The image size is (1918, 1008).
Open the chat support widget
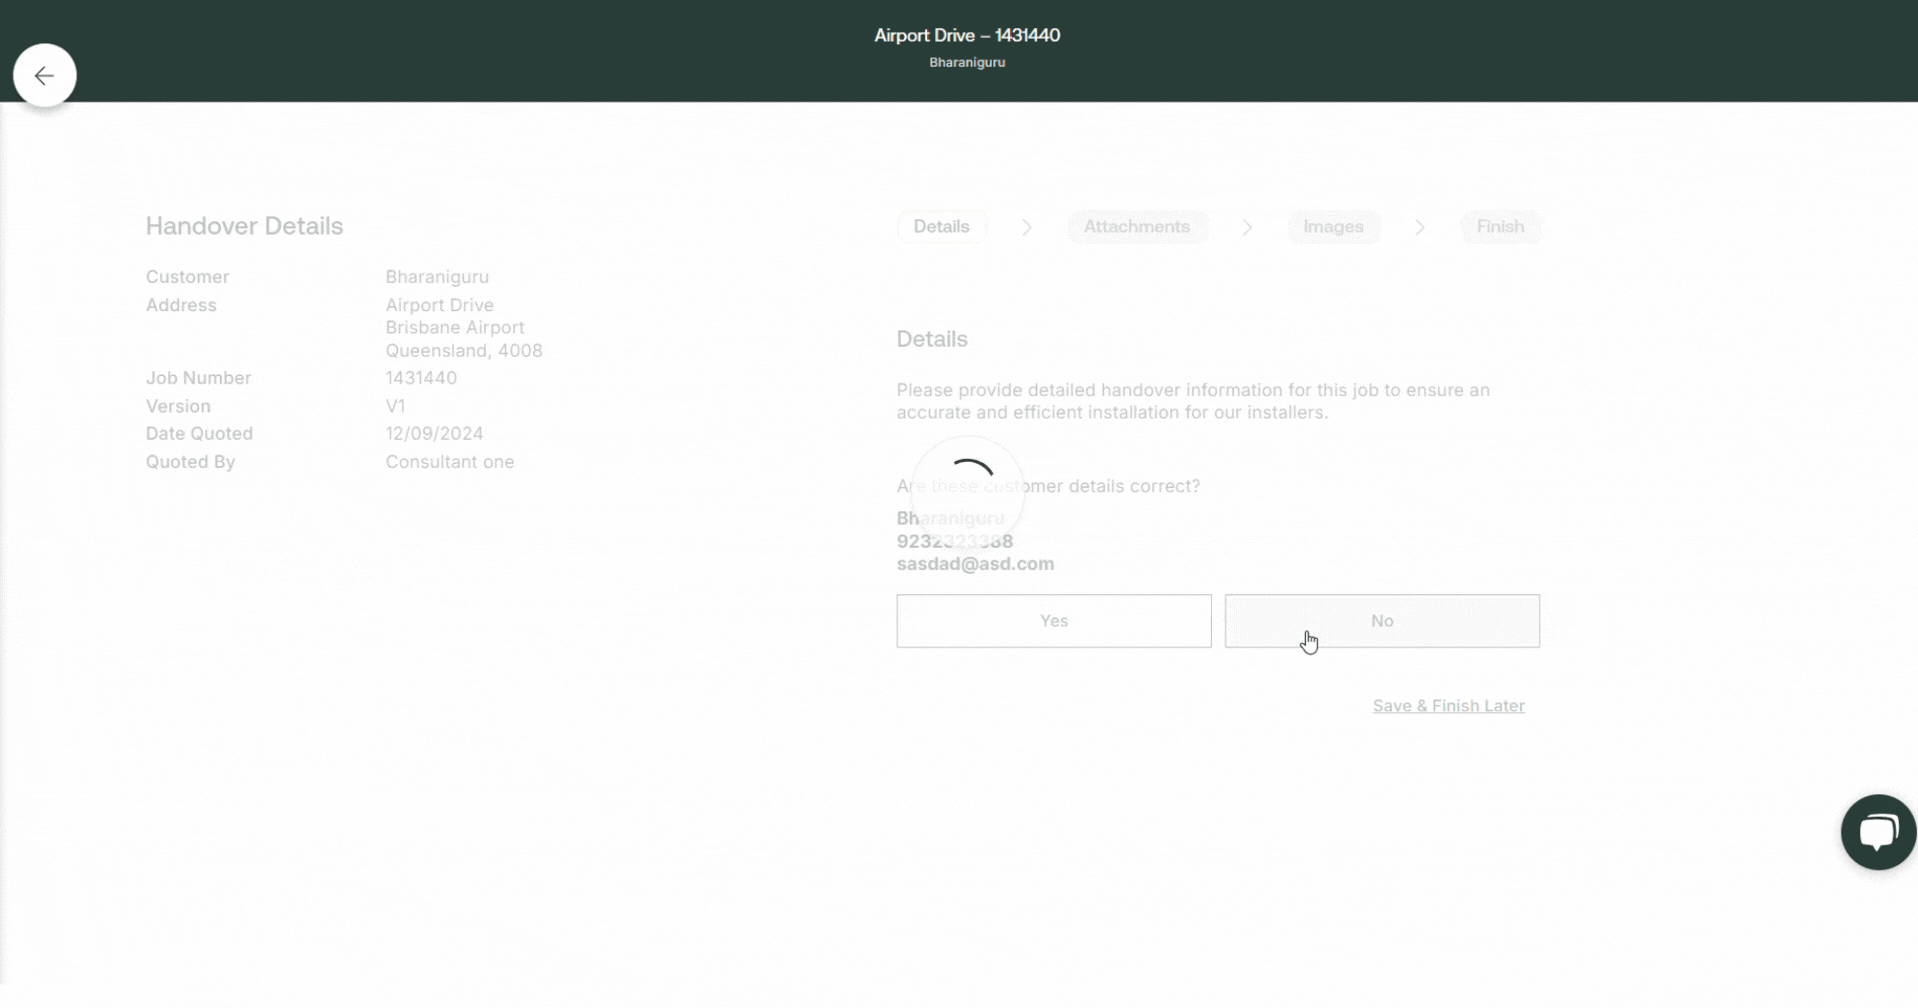[x=1877, y=832]
